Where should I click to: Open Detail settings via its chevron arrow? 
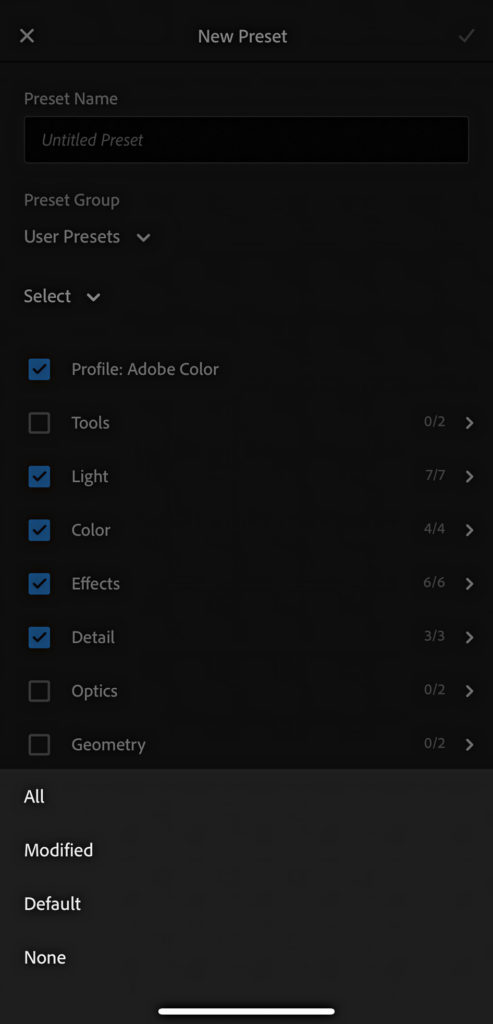tap(469, 637)
